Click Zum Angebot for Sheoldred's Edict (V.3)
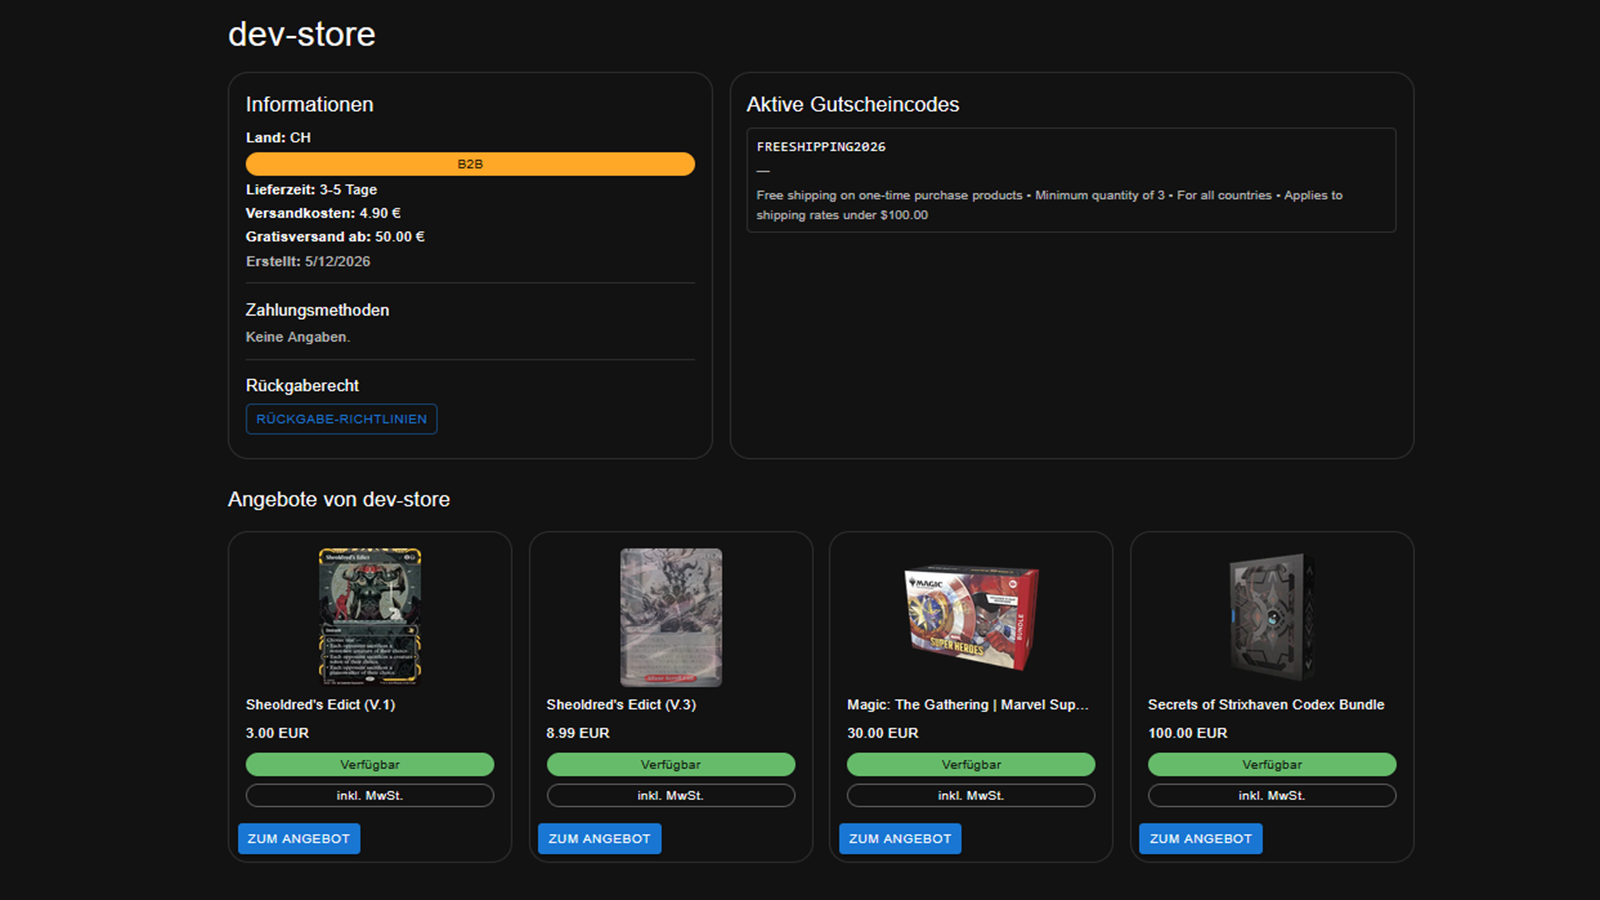 (599, 838)
